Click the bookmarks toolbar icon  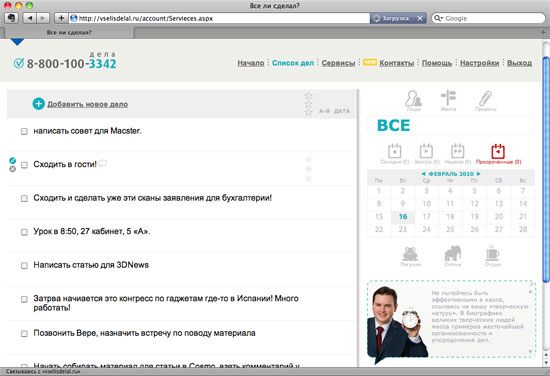pyautogui.click(x=11, y=18)
